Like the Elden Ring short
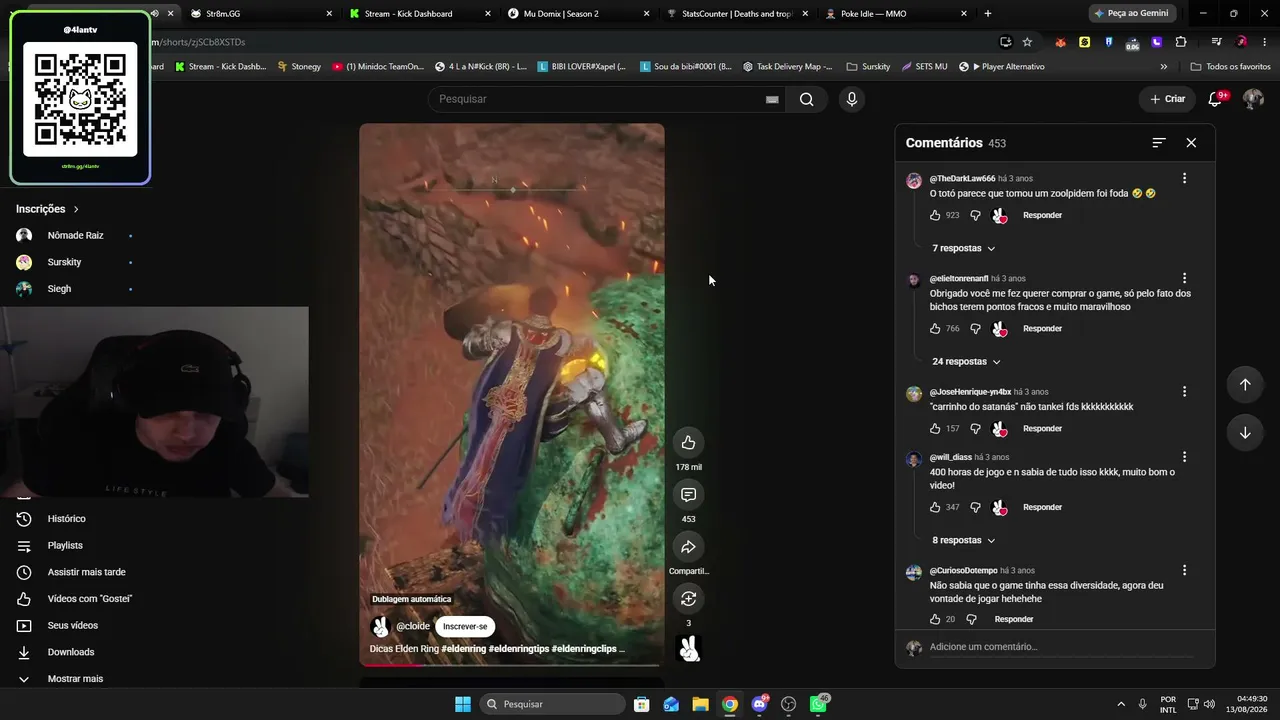Image resolution: width=1280 pixels, height=720 pixels. 688,443
